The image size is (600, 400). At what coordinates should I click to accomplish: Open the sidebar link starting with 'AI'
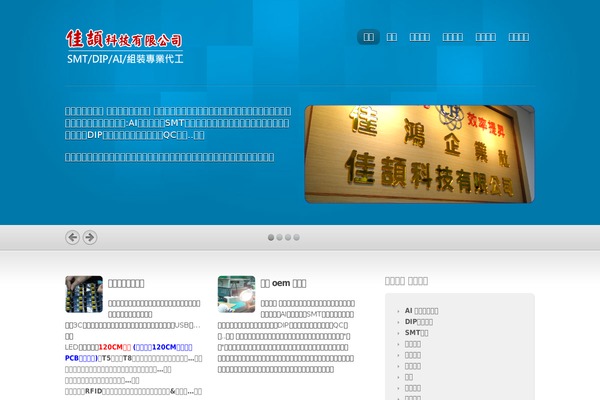point(421,311)
